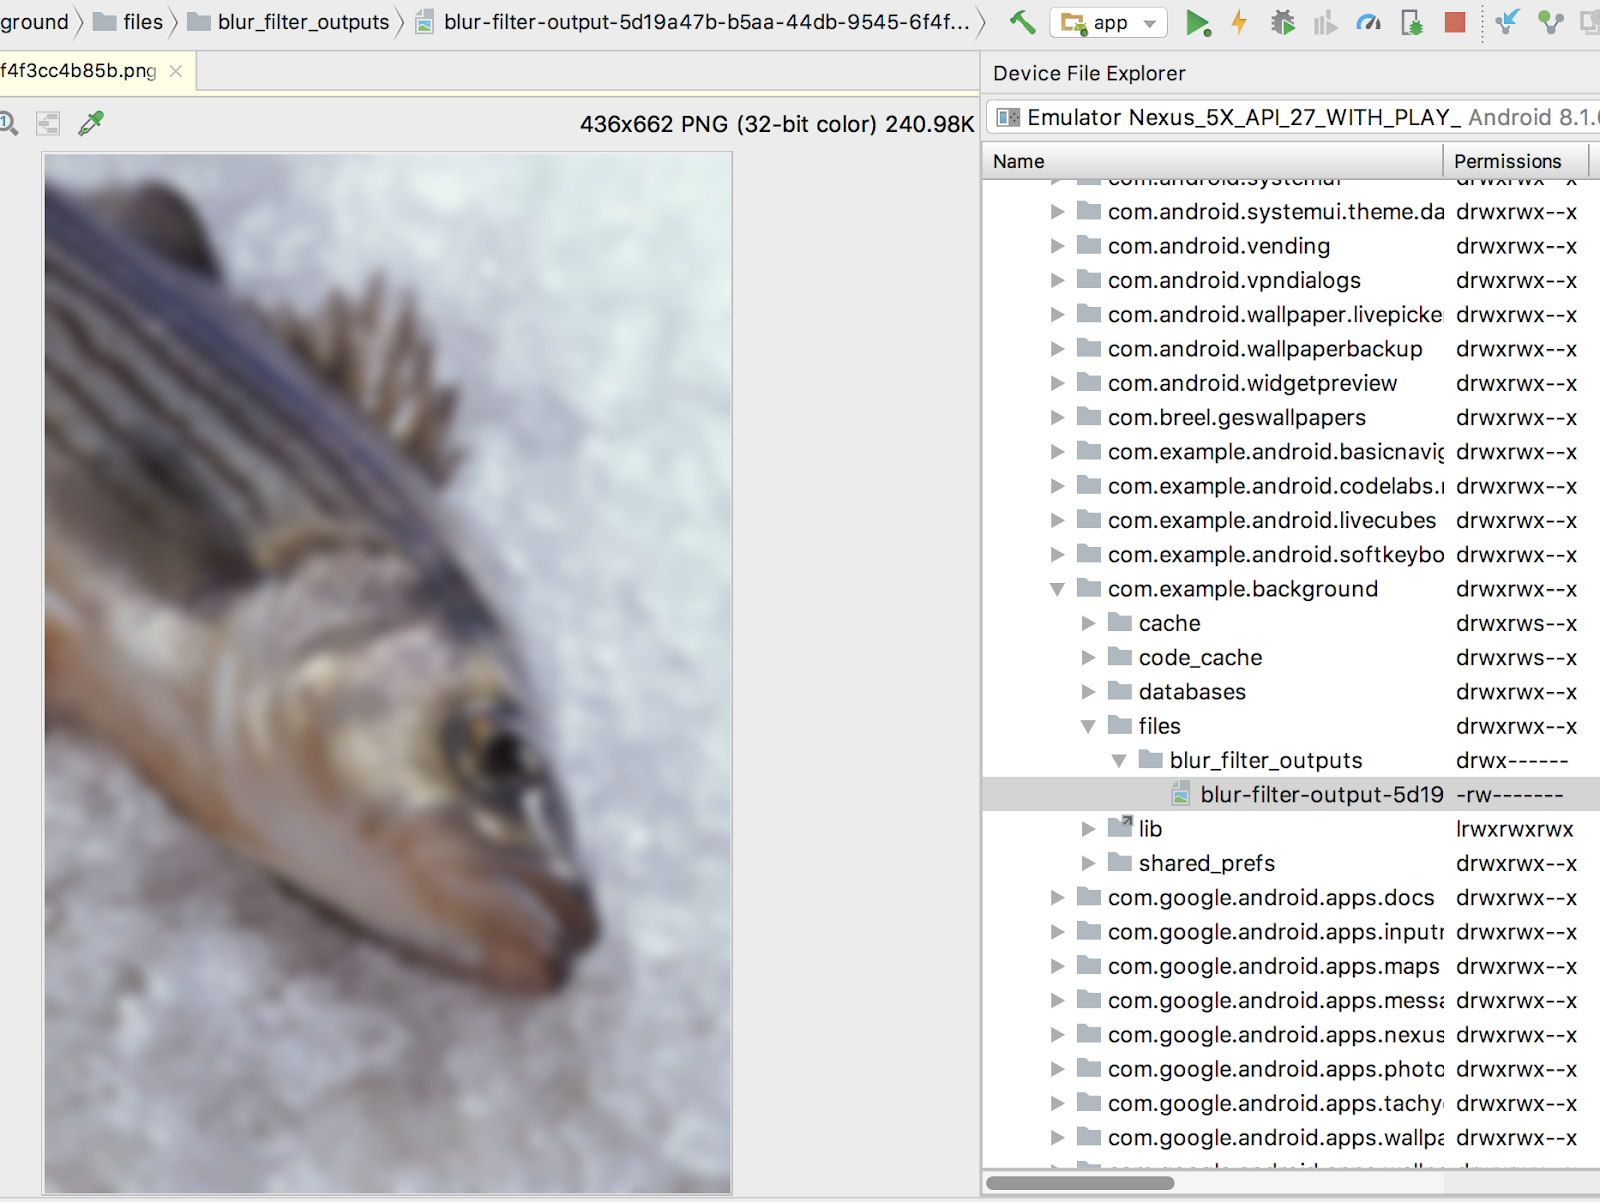This screenshot has height=1202, width=1600.
Task: Click blur_filter_outputs in the breadcrumb bar
Action: point(303,22)
